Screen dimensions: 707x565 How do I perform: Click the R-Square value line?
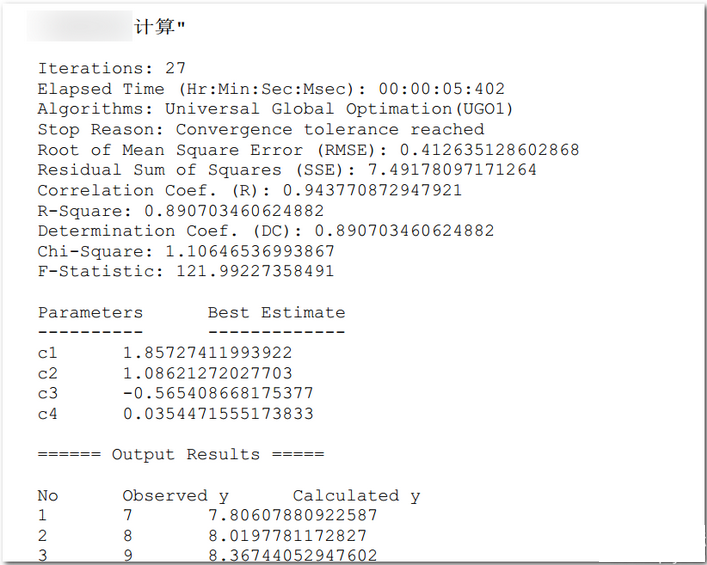pyautogui.click(x=181, y=211)
